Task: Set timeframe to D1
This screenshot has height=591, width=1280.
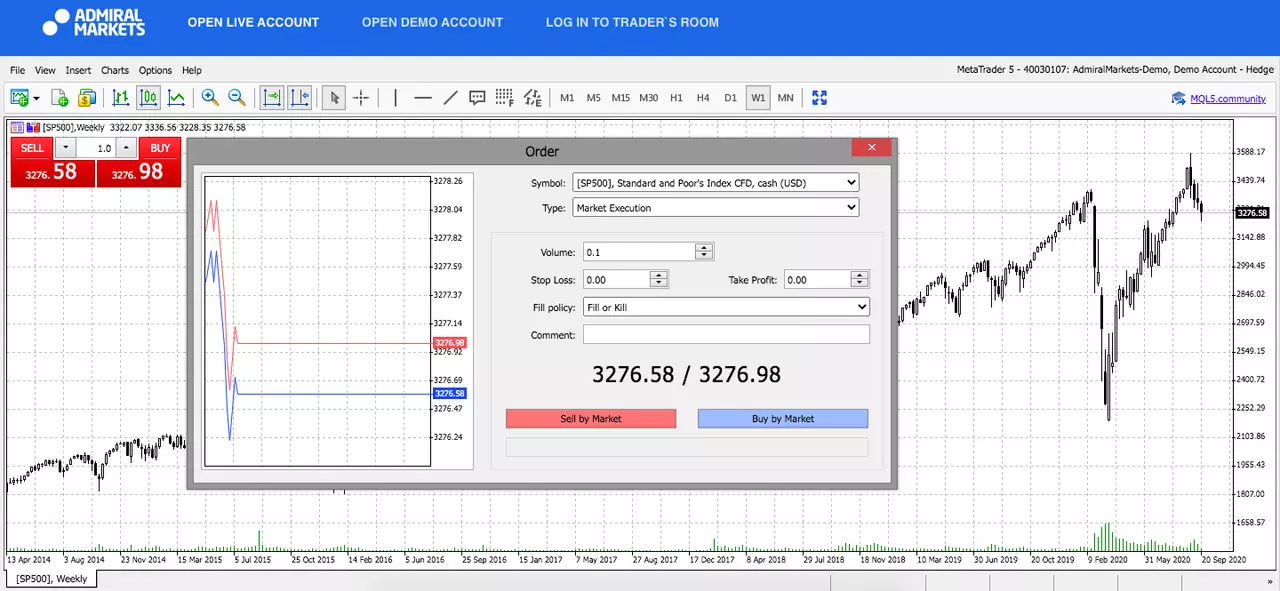Action: pos(730,98)
